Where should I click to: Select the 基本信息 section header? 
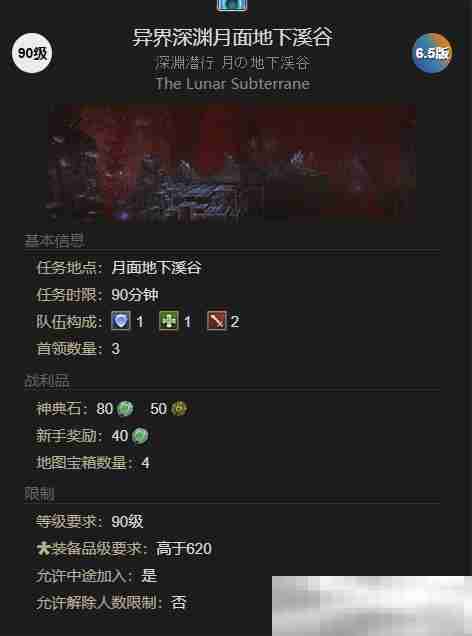pyautogui.click(x=54, y=241)
